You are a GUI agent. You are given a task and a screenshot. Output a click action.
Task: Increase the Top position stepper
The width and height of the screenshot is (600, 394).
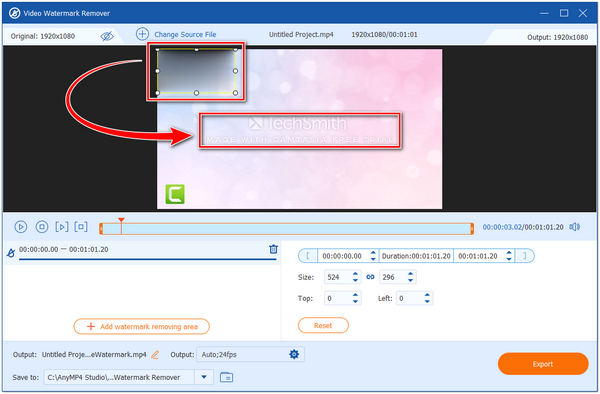355,295
